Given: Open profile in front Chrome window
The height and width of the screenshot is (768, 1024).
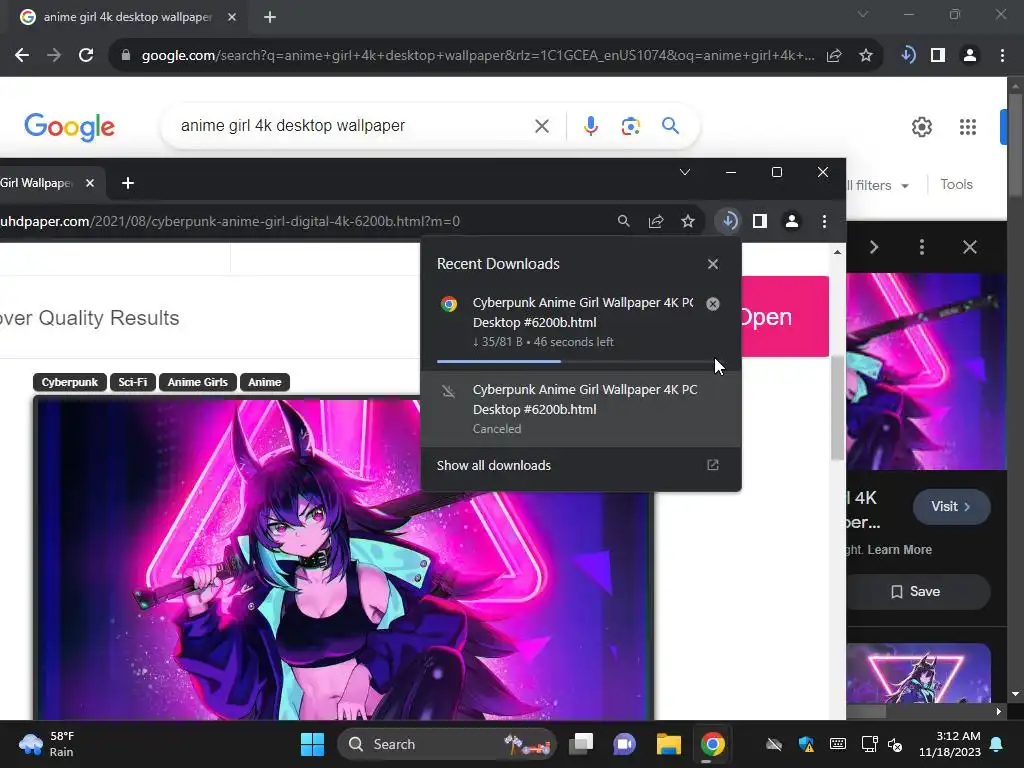Looking at the screenshot, I should coord(792,221).
